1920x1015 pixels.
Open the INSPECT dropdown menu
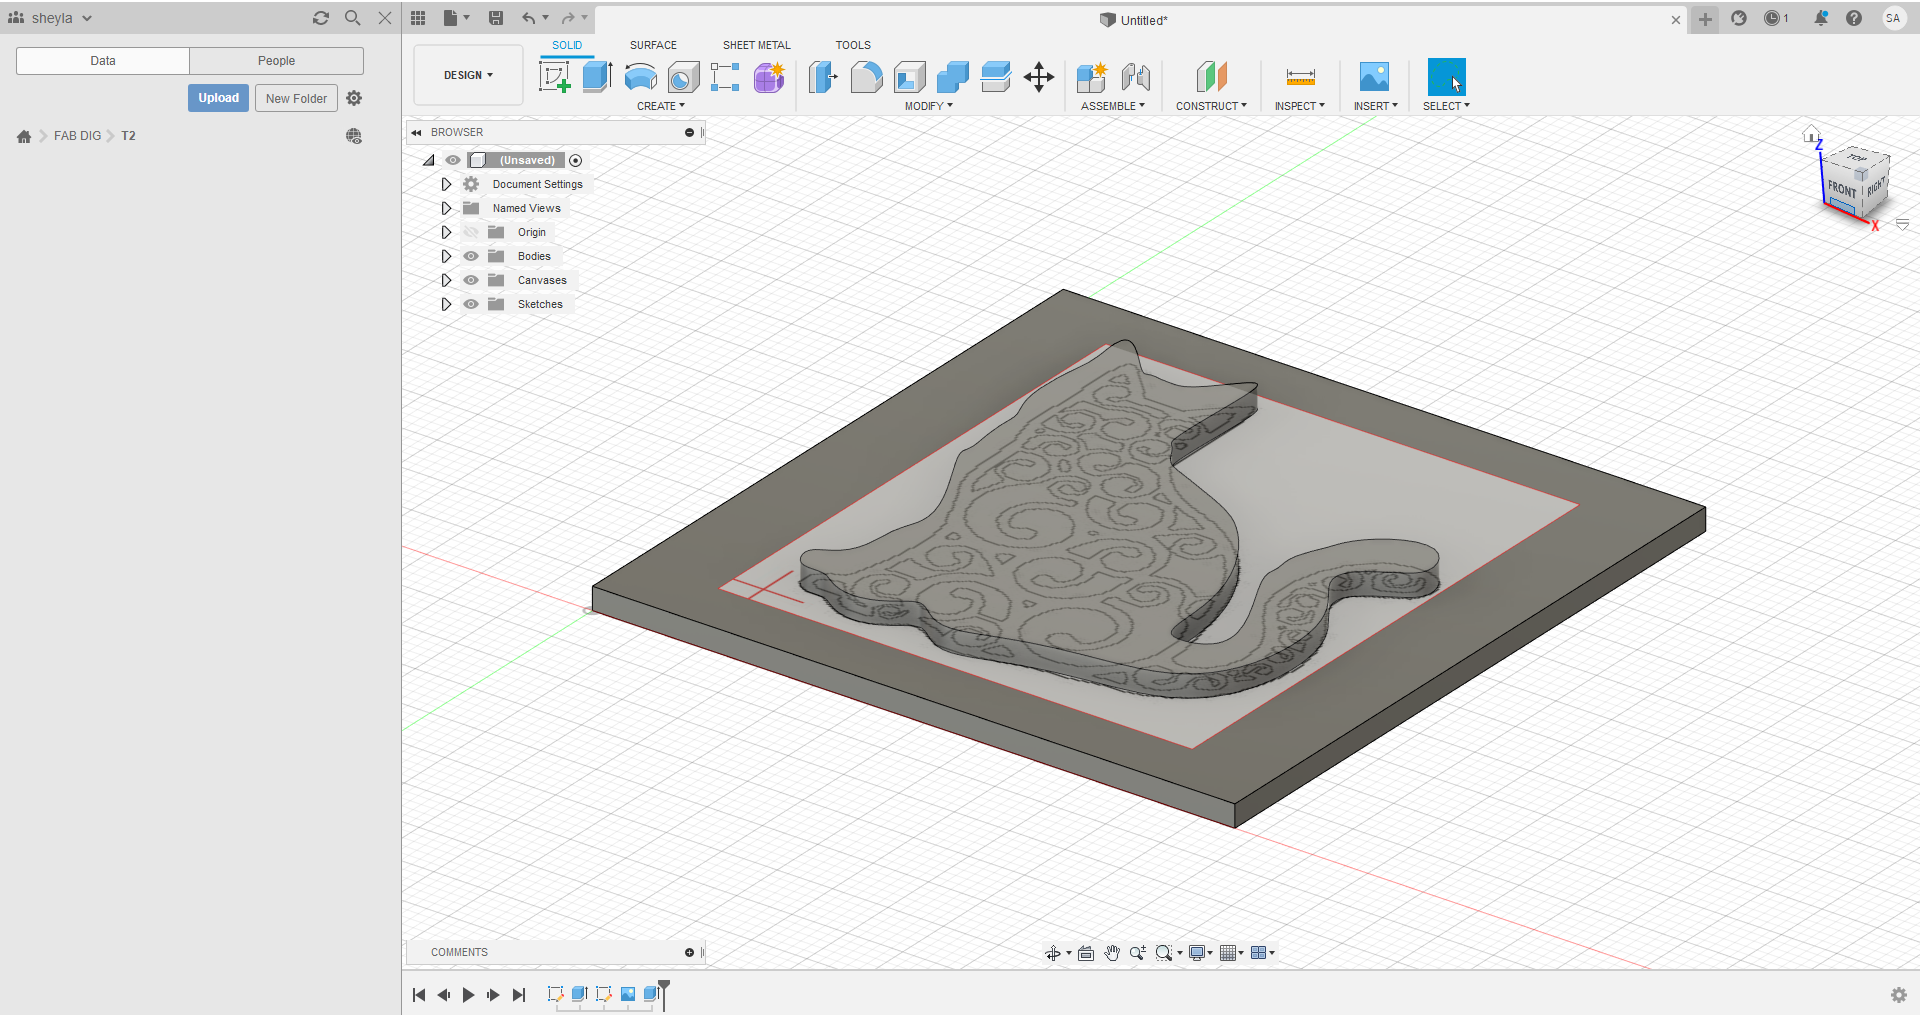(1299, 106)
